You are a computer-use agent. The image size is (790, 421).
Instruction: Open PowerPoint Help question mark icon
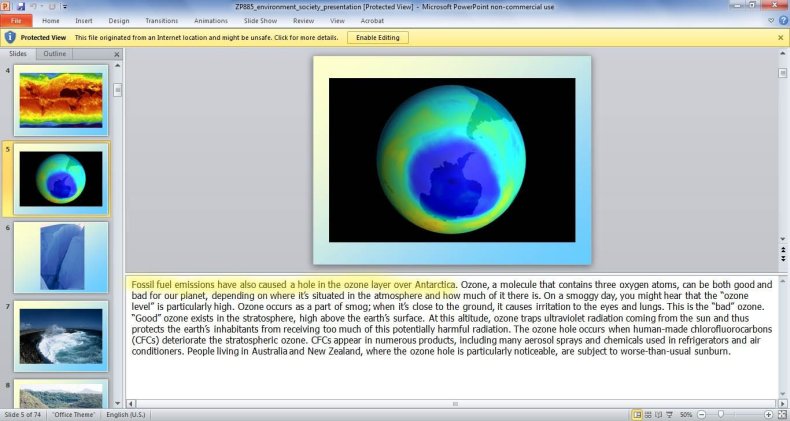[x=783, y=21]
